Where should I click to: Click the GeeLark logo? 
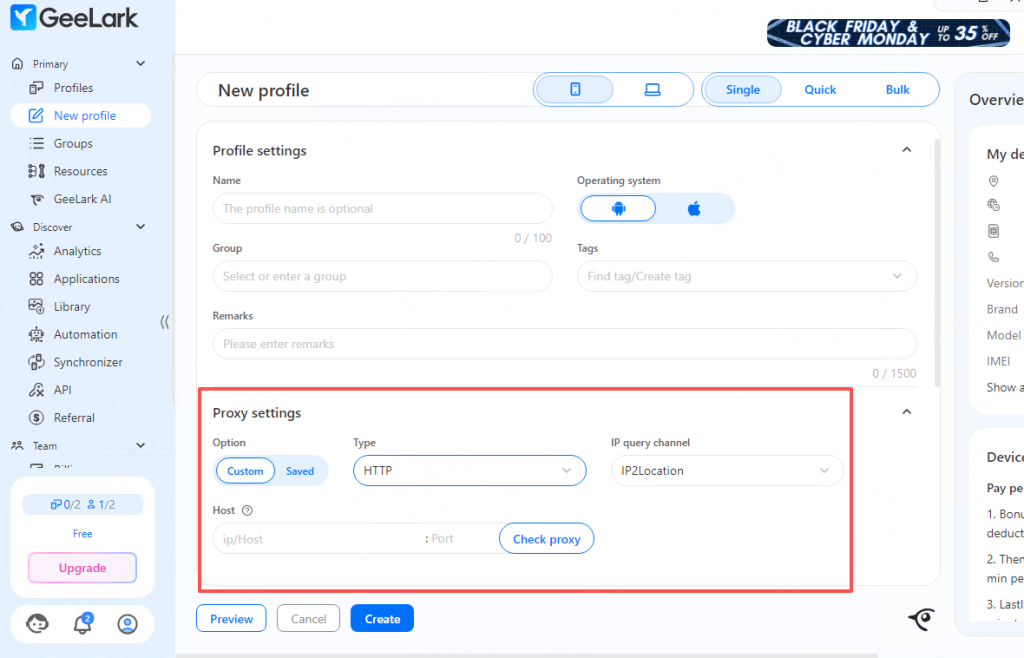[x=75, y=18]
